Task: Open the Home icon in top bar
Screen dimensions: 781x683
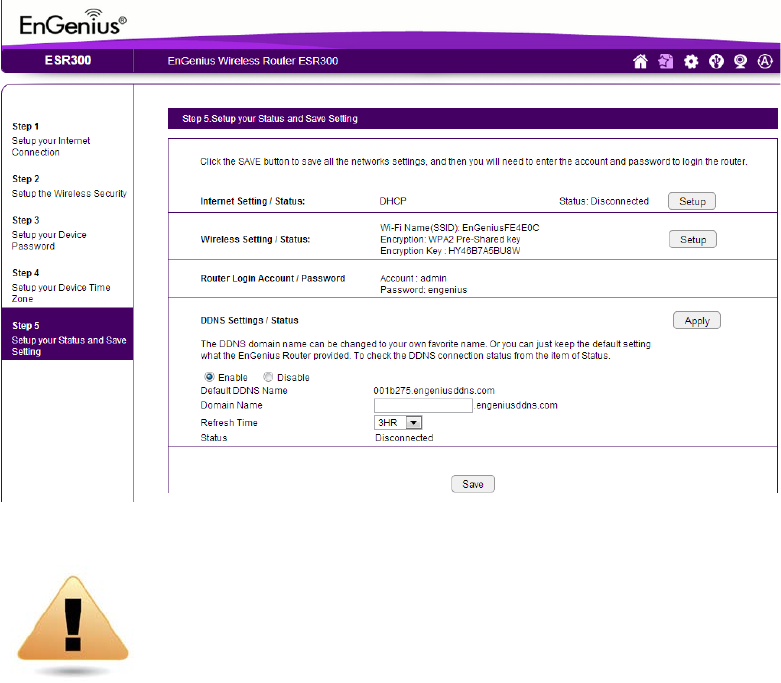Action: [x=640, y=61]
